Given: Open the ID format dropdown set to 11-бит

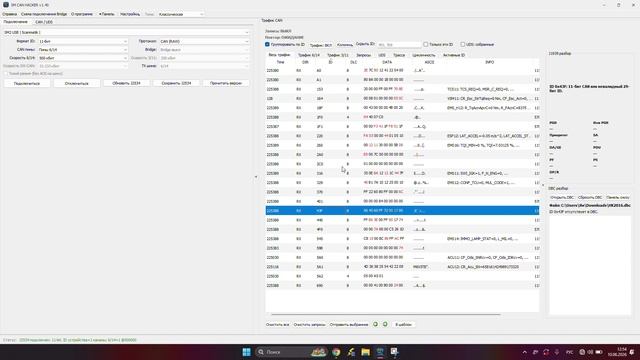Looking at the screenshot, I should pos(82,41).
